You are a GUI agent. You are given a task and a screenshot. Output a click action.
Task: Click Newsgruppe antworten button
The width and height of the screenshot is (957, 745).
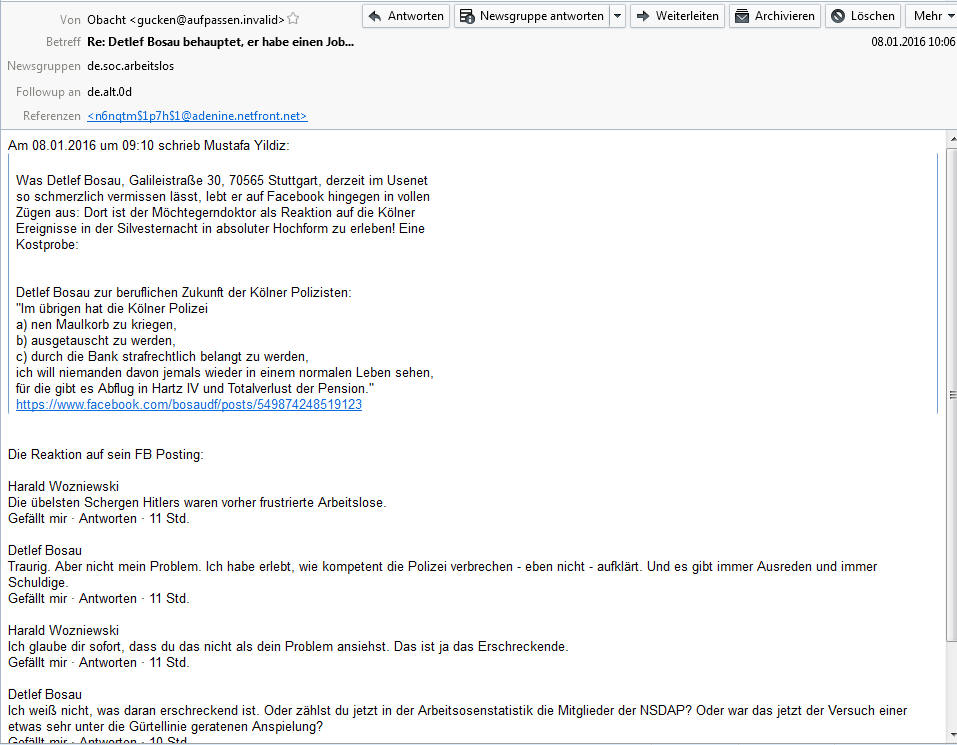pos(532,16)
